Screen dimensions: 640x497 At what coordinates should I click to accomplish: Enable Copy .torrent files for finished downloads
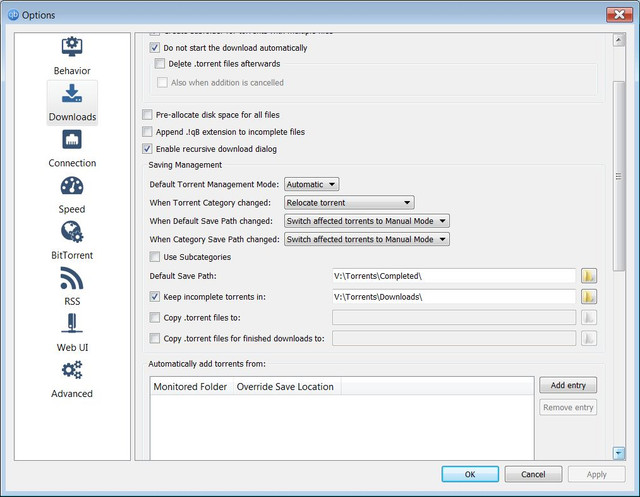pos(154,338)
